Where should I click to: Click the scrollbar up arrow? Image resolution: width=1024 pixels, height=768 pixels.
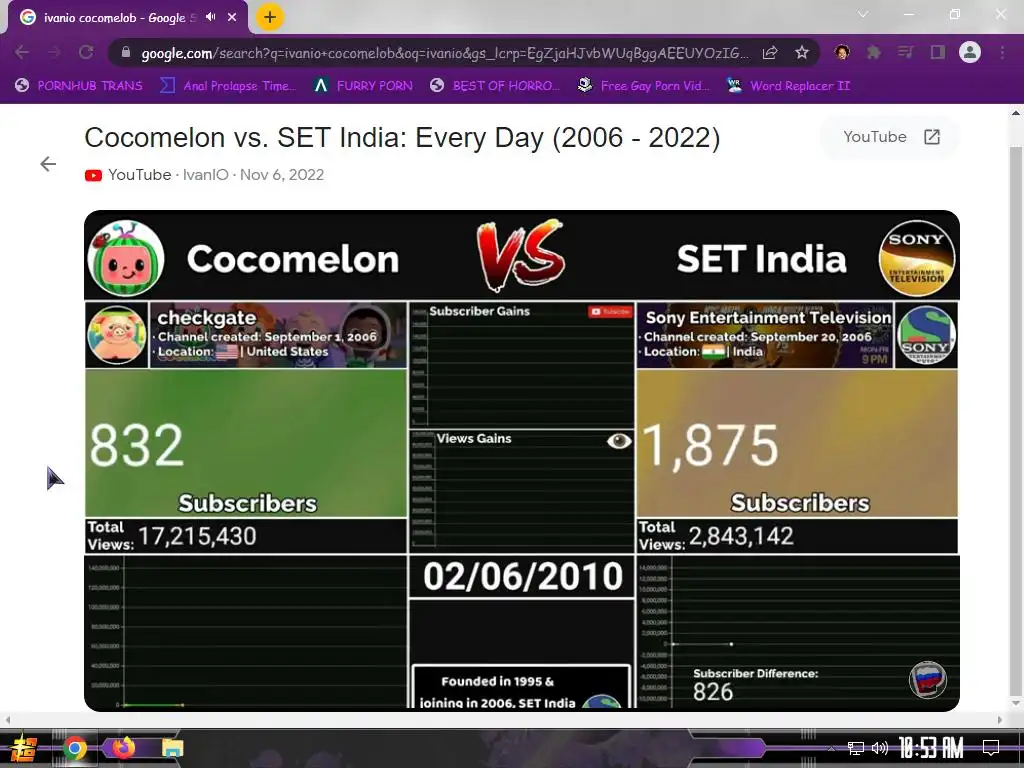[x=1016, y=113]
